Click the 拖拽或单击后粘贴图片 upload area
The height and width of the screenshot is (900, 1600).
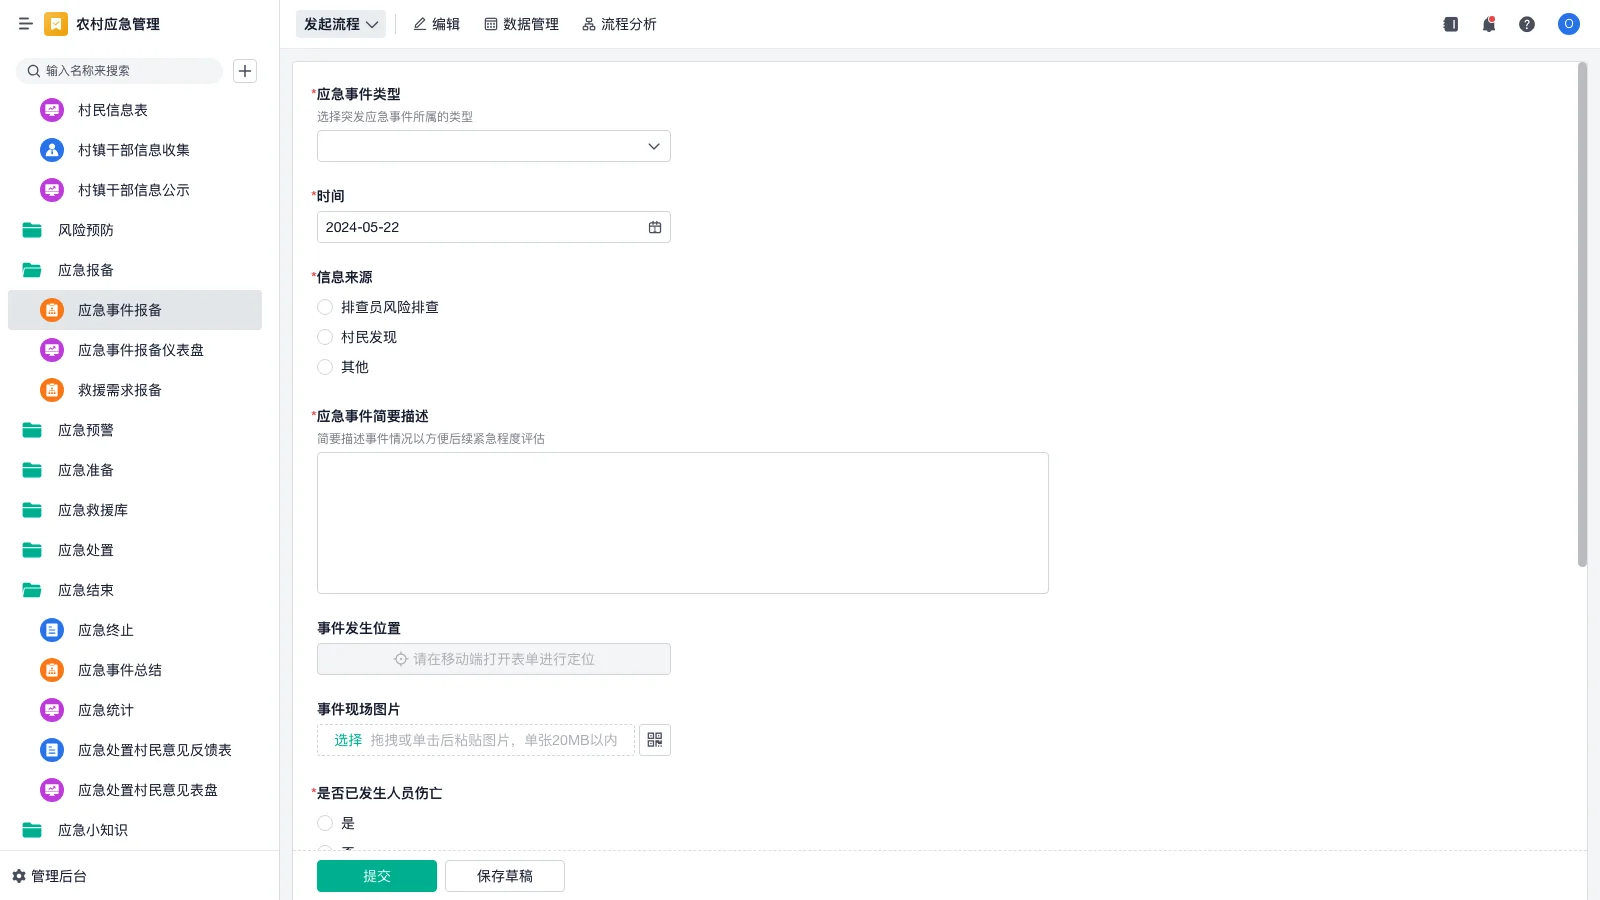(x=476, y=740)
